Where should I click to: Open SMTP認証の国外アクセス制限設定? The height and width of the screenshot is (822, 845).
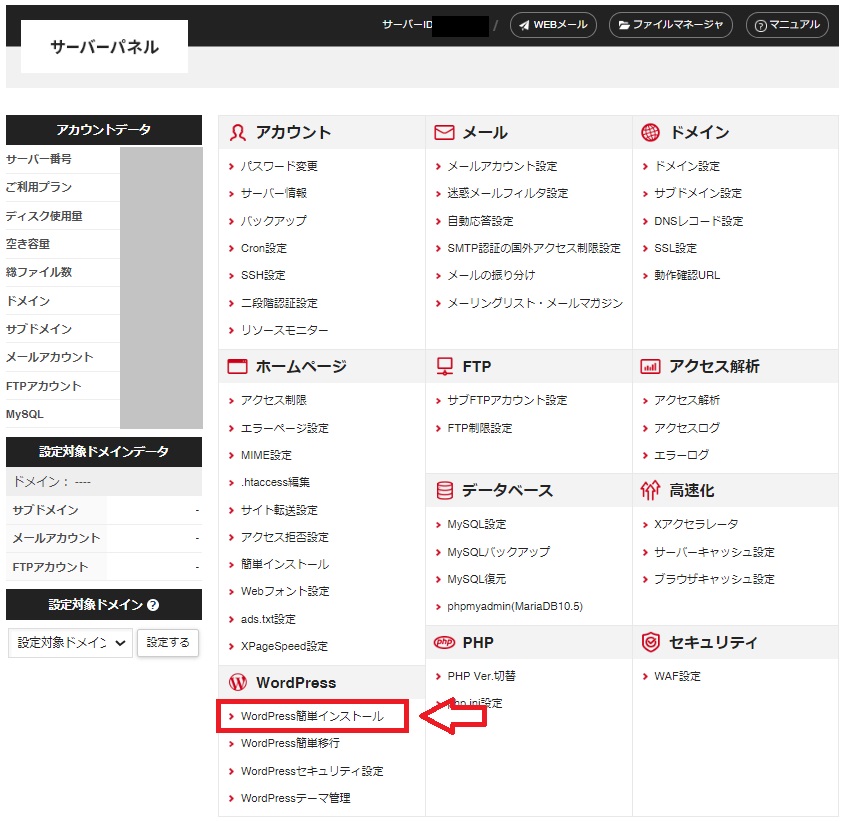point(534,248)
